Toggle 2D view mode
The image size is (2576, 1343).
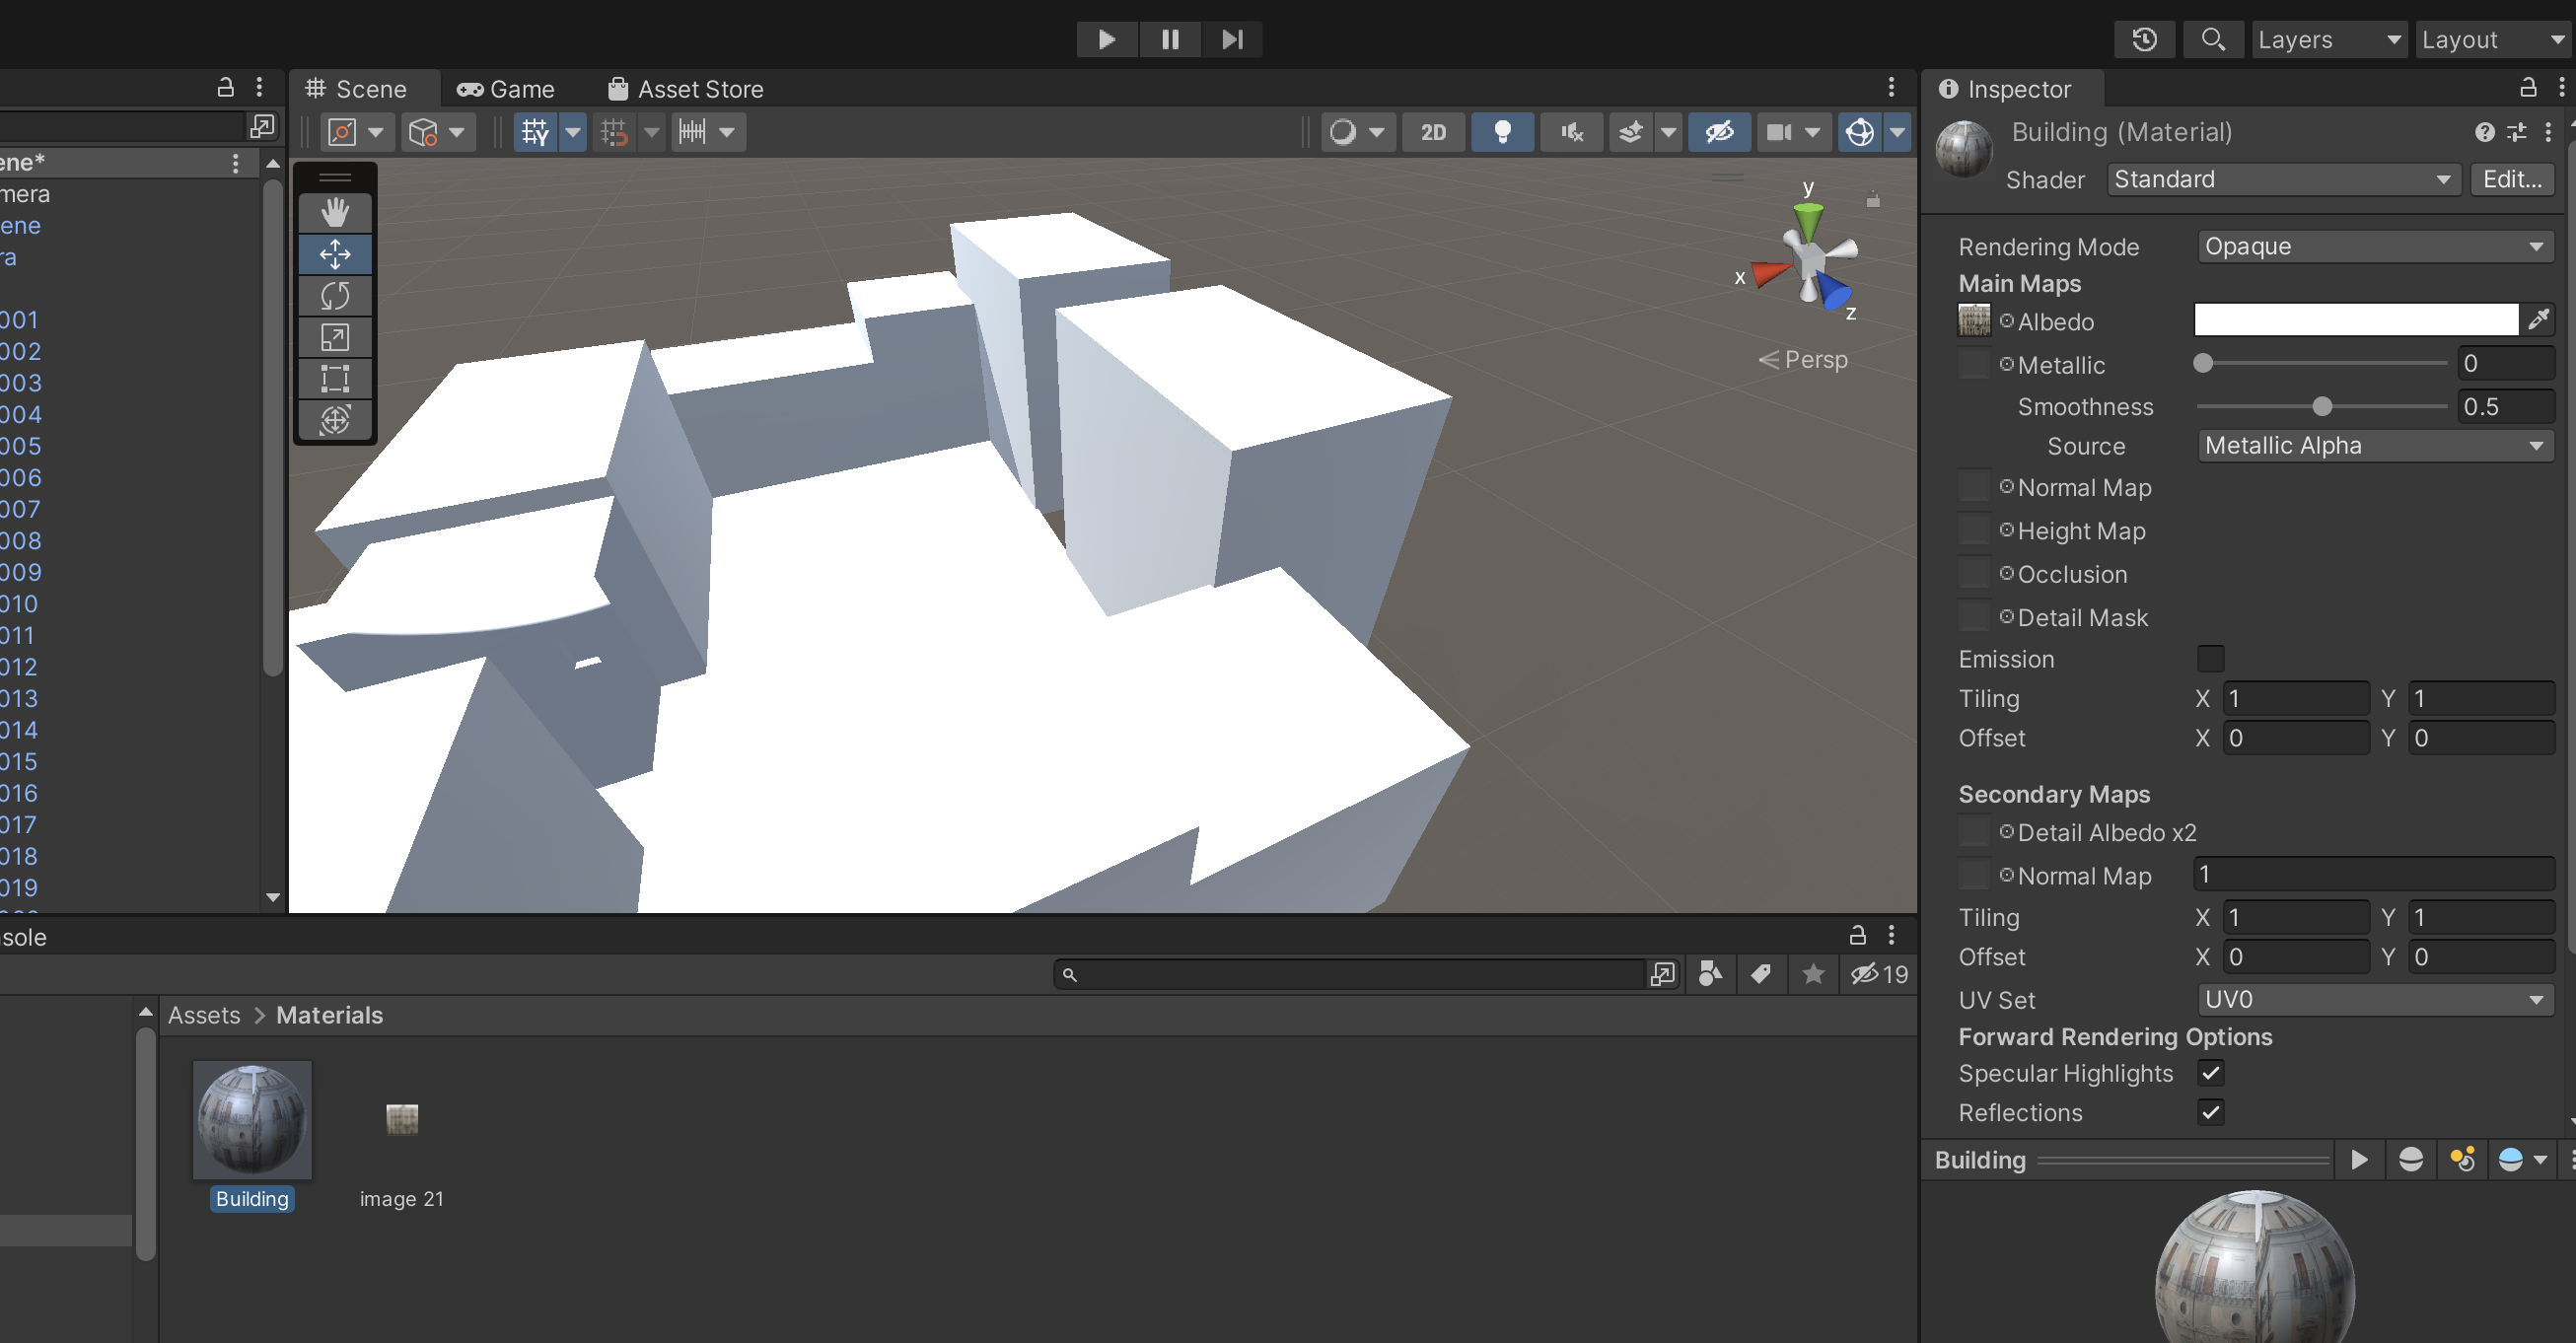point(1433,132)
